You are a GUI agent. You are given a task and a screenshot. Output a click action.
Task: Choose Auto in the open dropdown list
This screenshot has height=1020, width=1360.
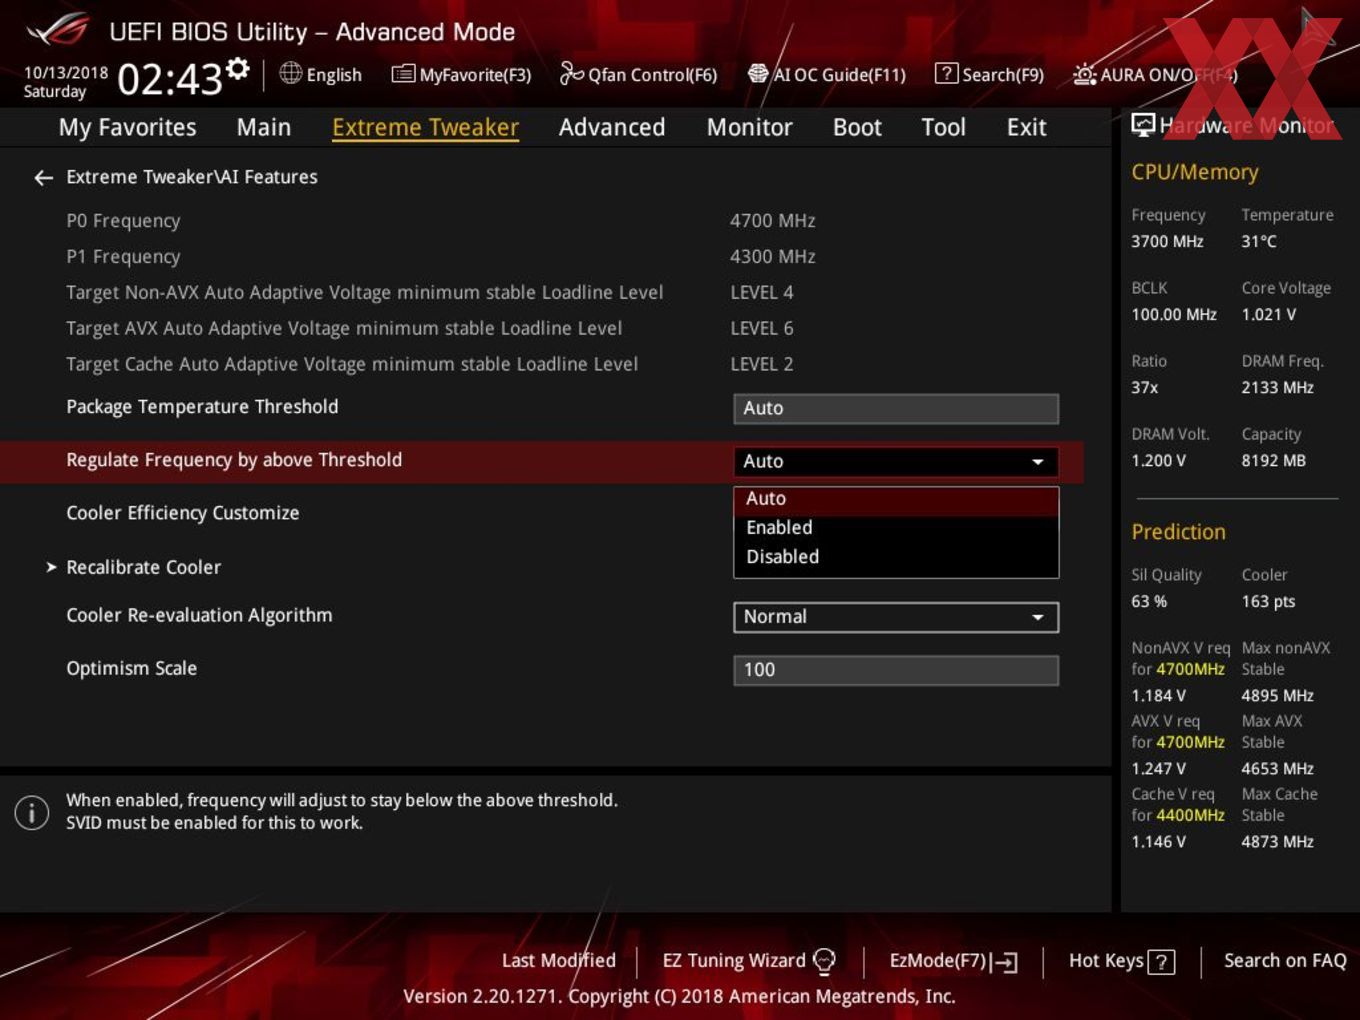click(x=896, y=499)
